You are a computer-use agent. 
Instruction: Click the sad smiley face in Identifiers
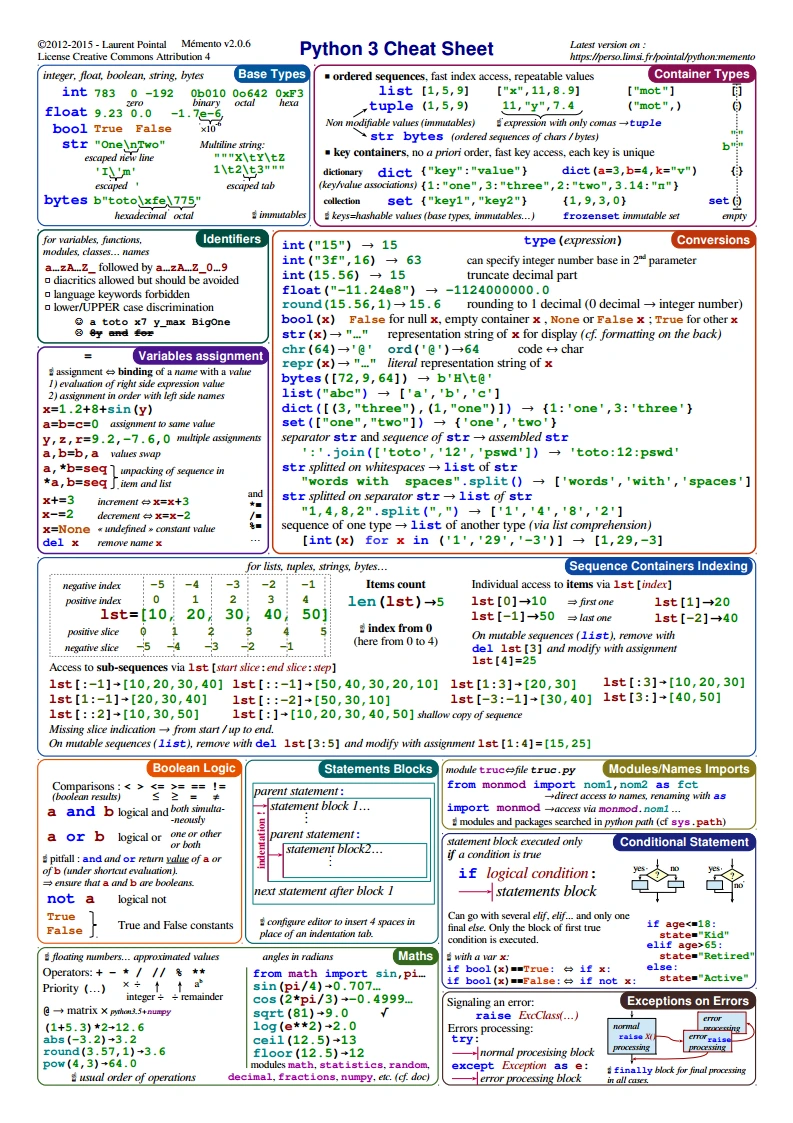point(79,334)
